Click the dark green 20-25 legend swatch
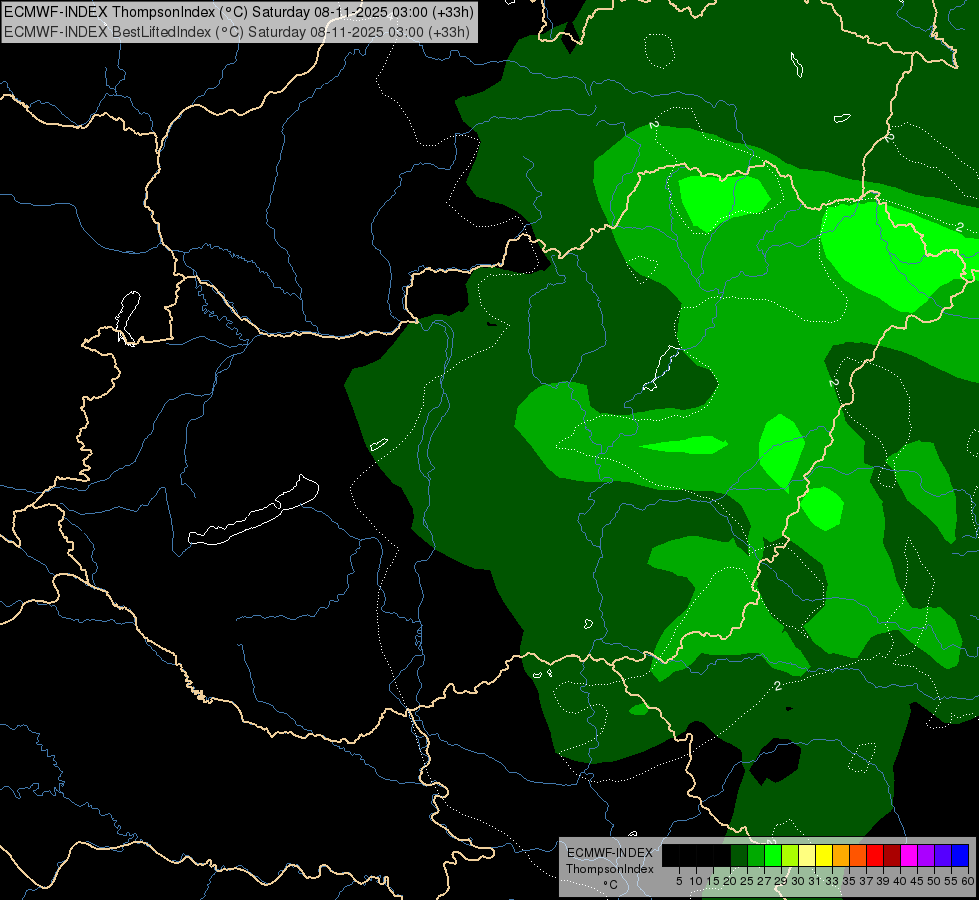Viewport: 979px width, 900px height. point(739,855)
